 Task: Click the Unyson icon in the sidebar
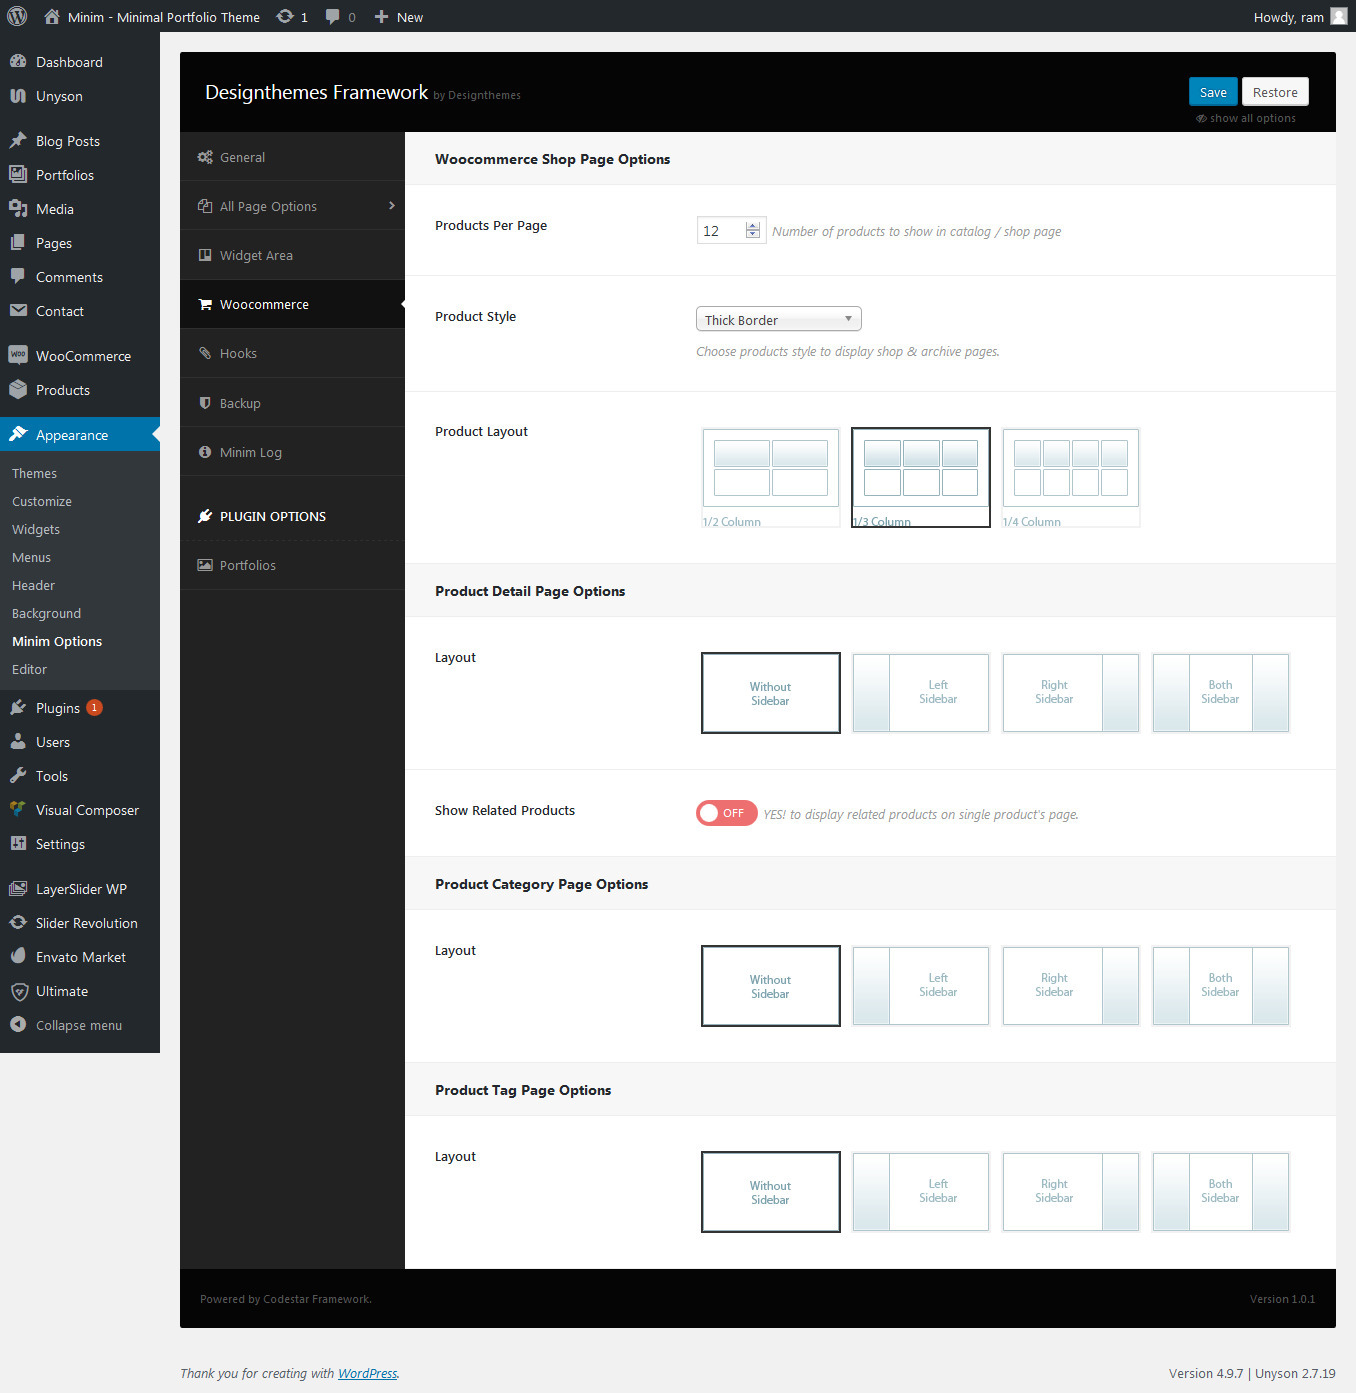(x=18, y=95)
